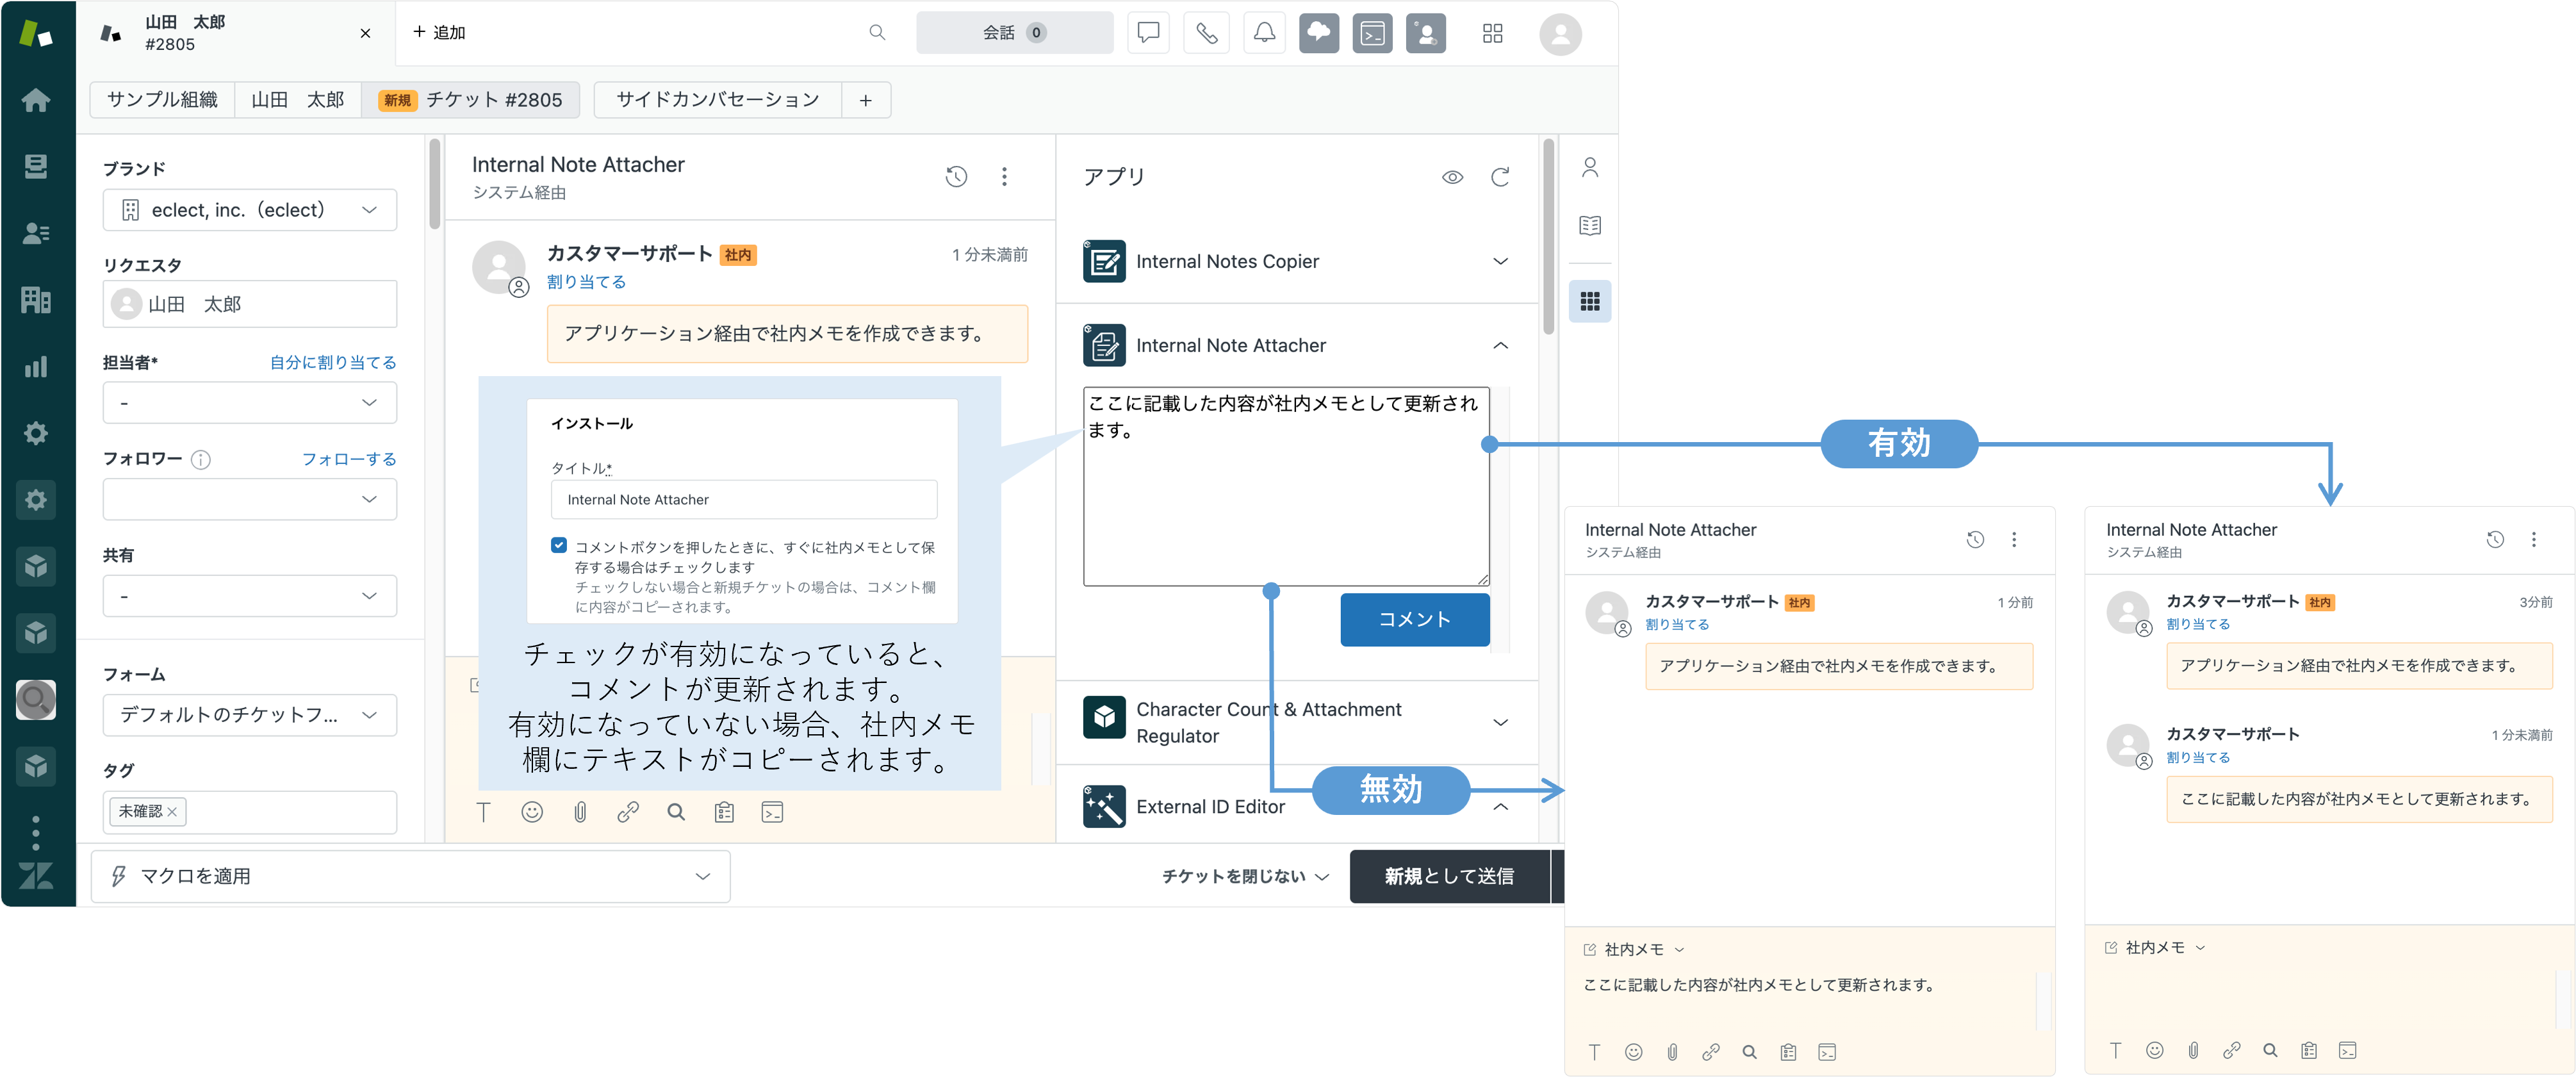Attach a file with the paperclip icon
Screen dimensions: 2576x1077
(580, 812)
